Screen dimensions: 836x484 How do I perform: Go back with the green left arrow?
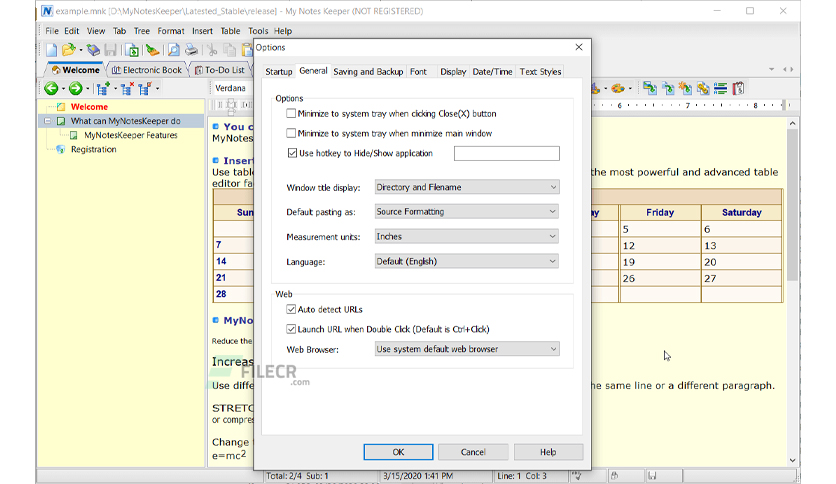[51, 88]
